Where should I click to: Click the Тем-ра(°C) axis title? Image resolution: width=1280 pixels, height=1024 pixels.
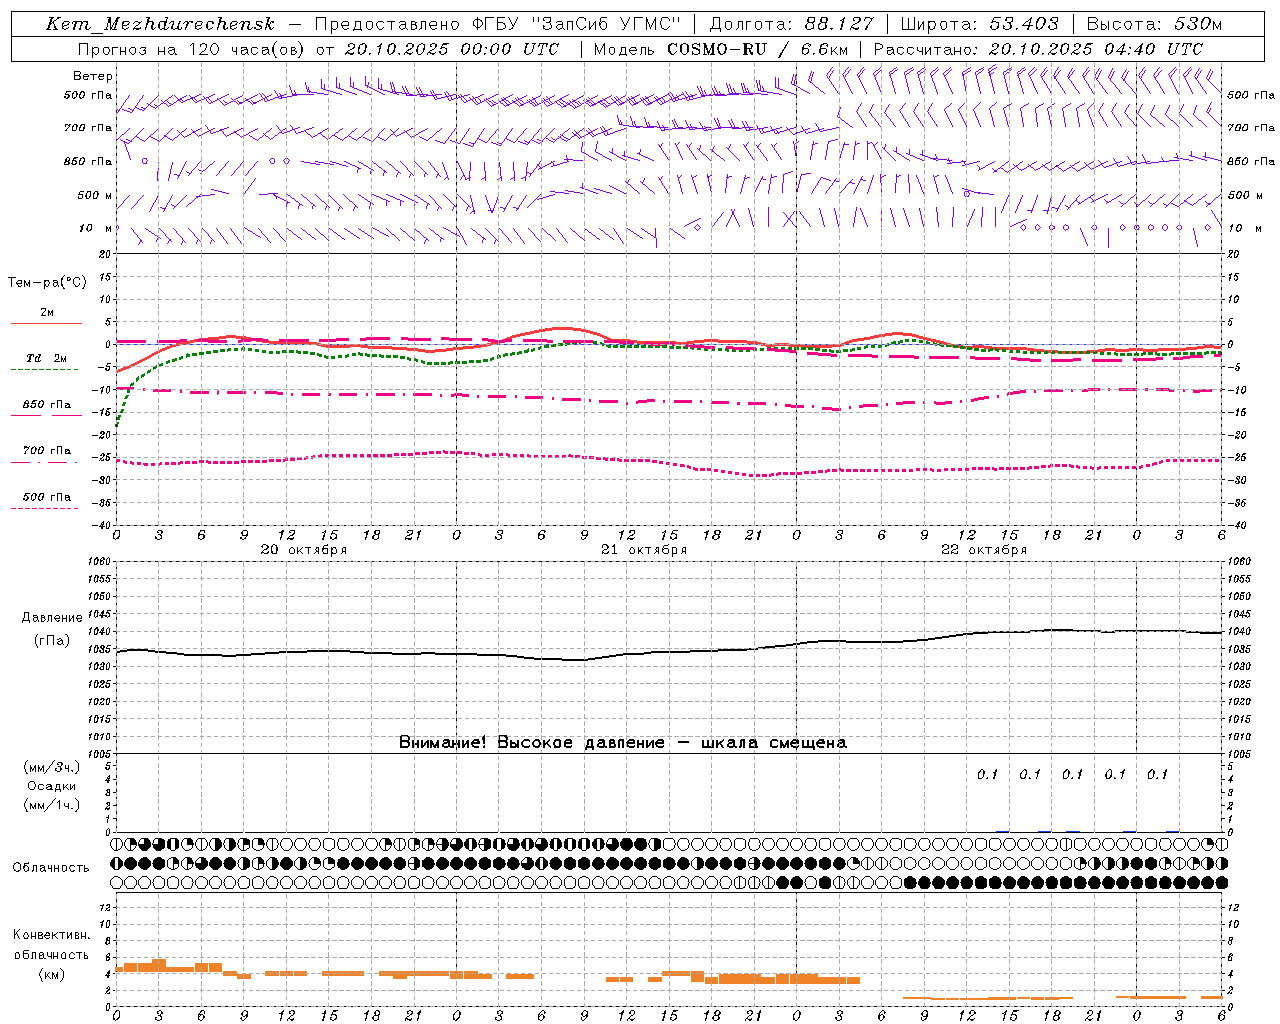click(x=47, y=283)
